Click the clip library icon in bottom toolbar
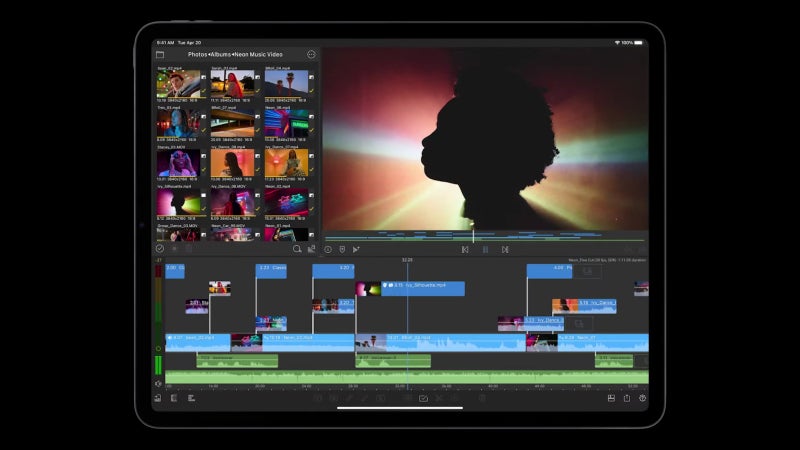The image size is (800, 450). point(174,398)
